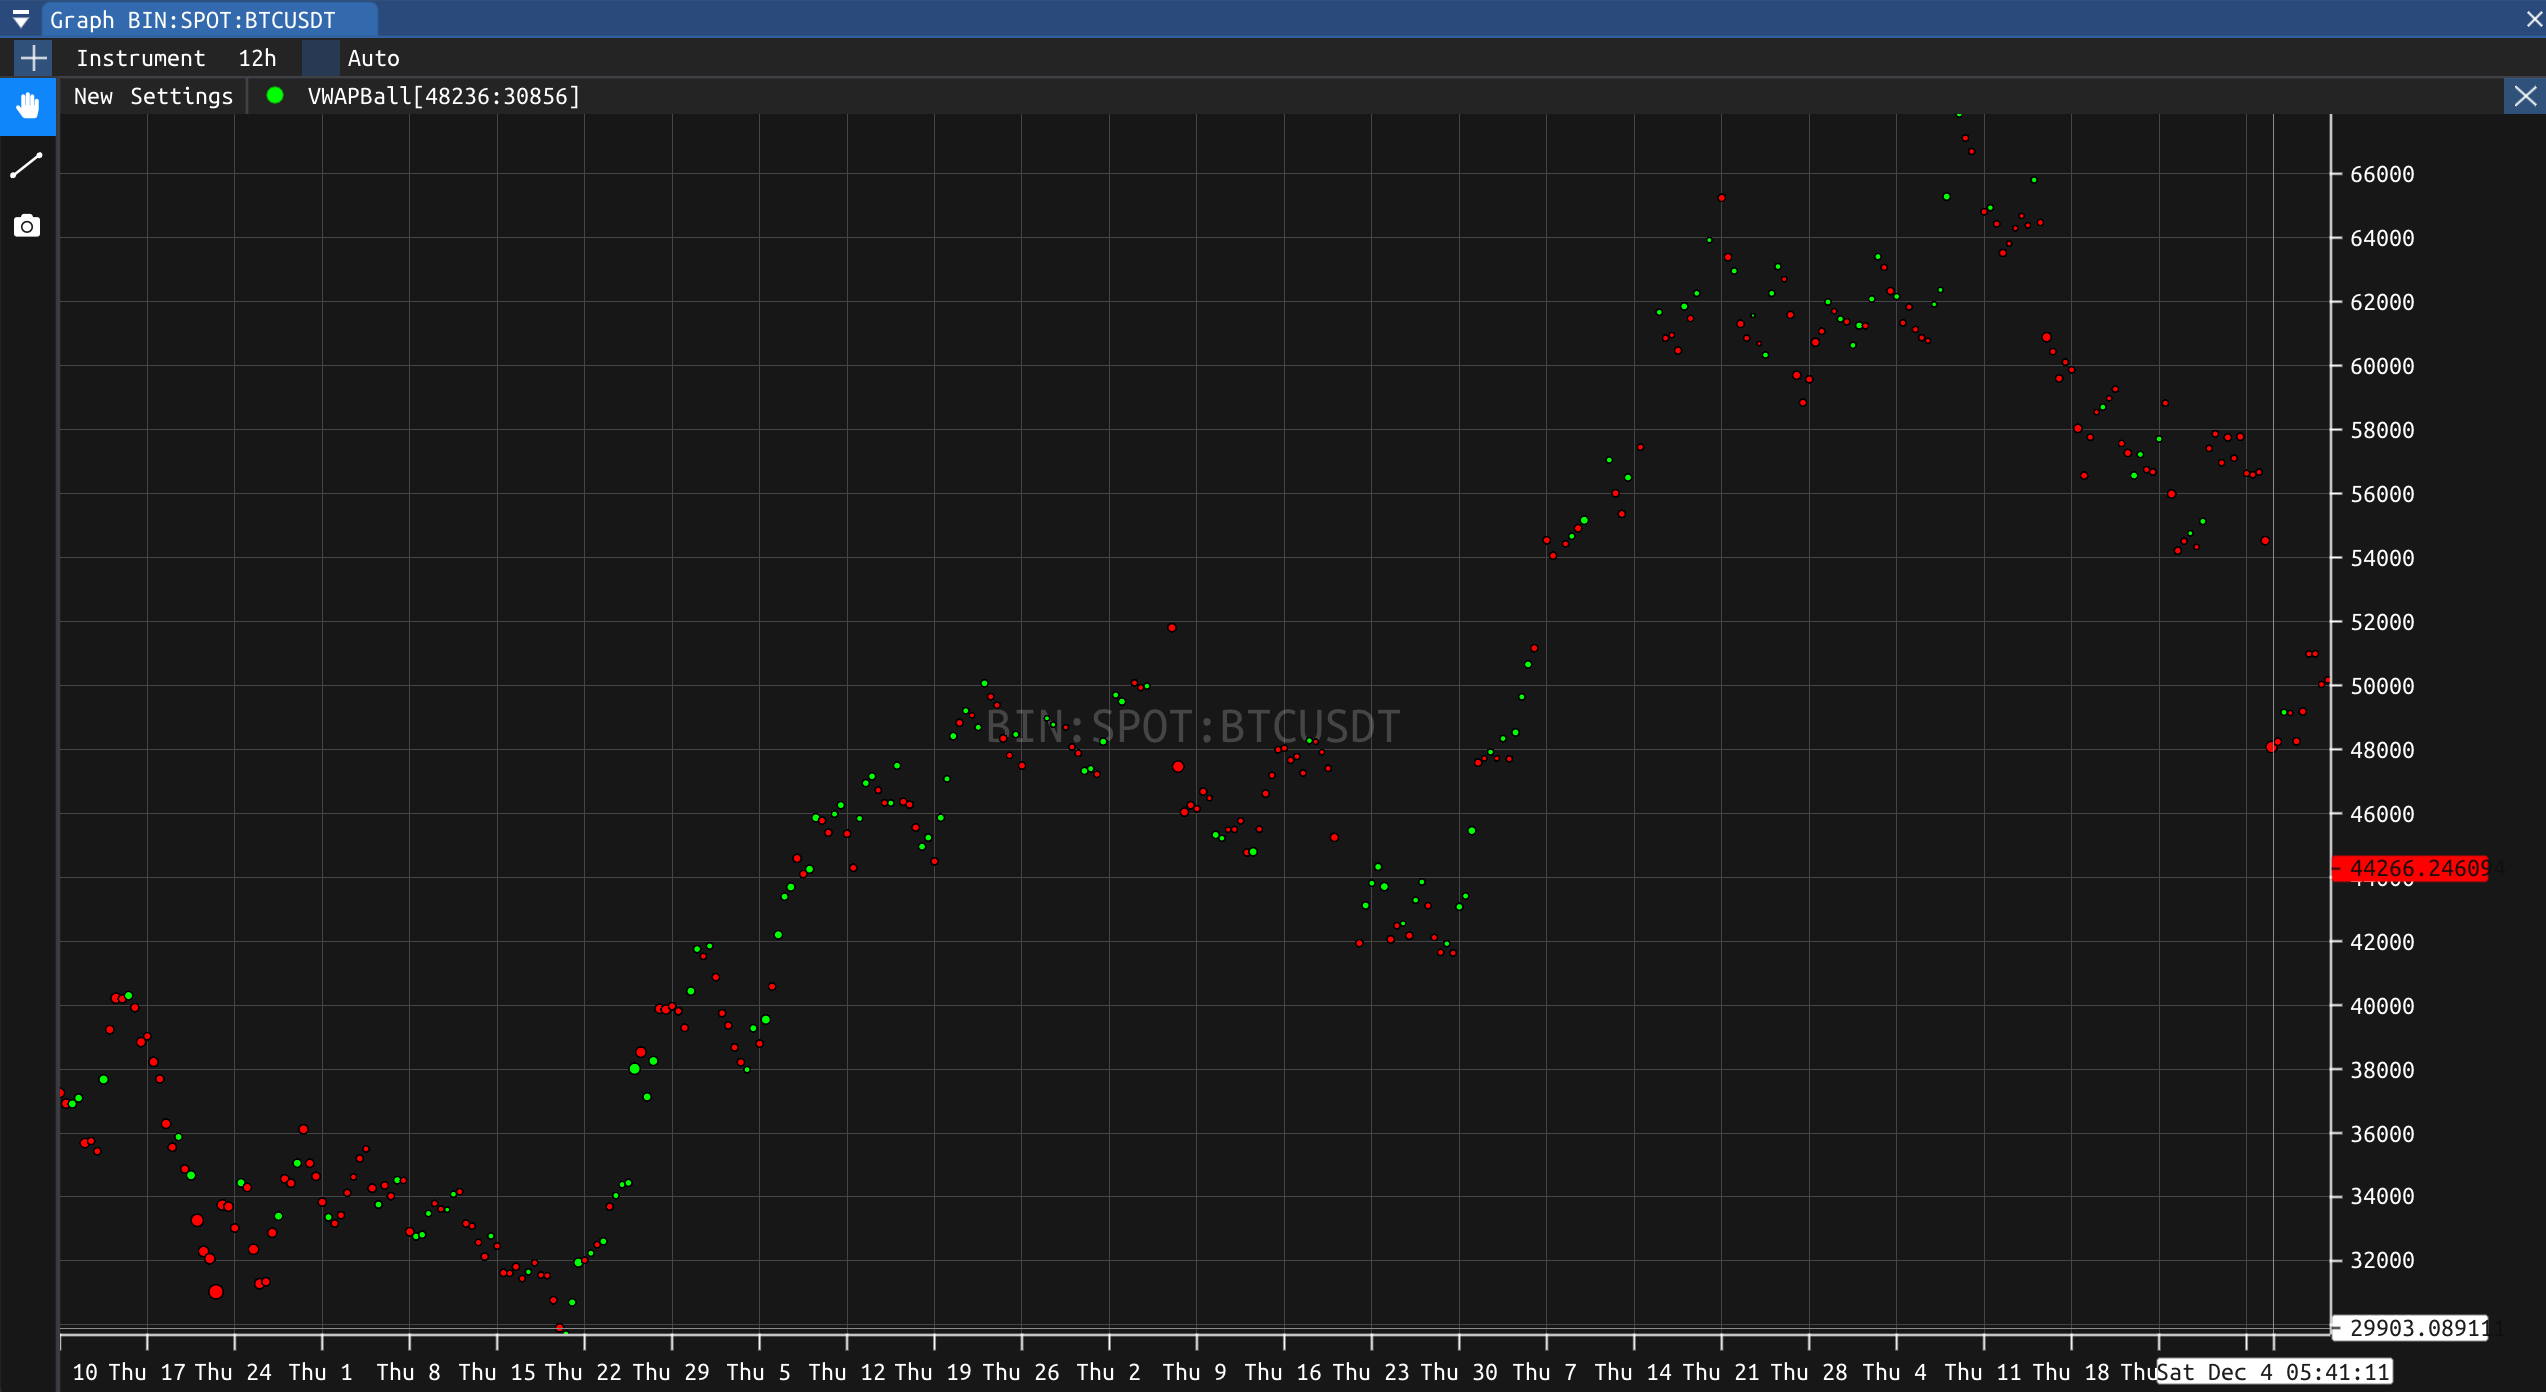This screenshot has height=1392, width=2546.
Task: Select the line drawing tool
Action: (27, 165)
